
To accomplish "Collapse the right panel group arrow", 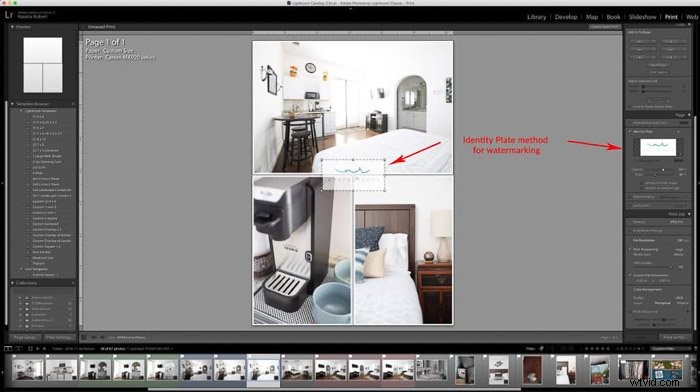I will point(698,183).
